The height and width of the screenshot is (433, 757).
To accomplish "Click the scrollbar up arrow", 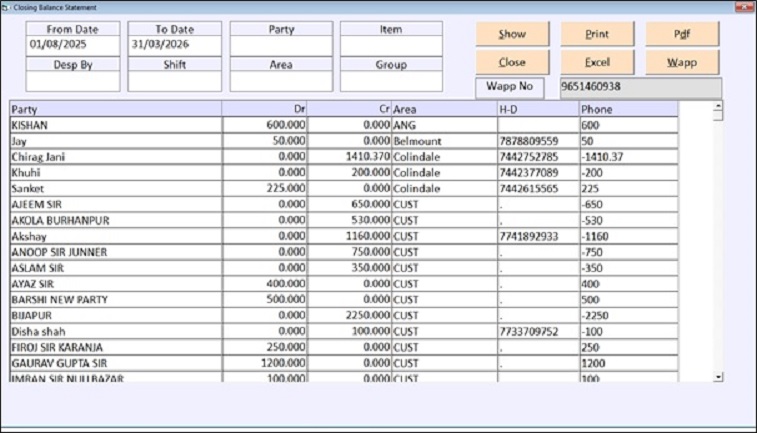I will tap(718, 105).
